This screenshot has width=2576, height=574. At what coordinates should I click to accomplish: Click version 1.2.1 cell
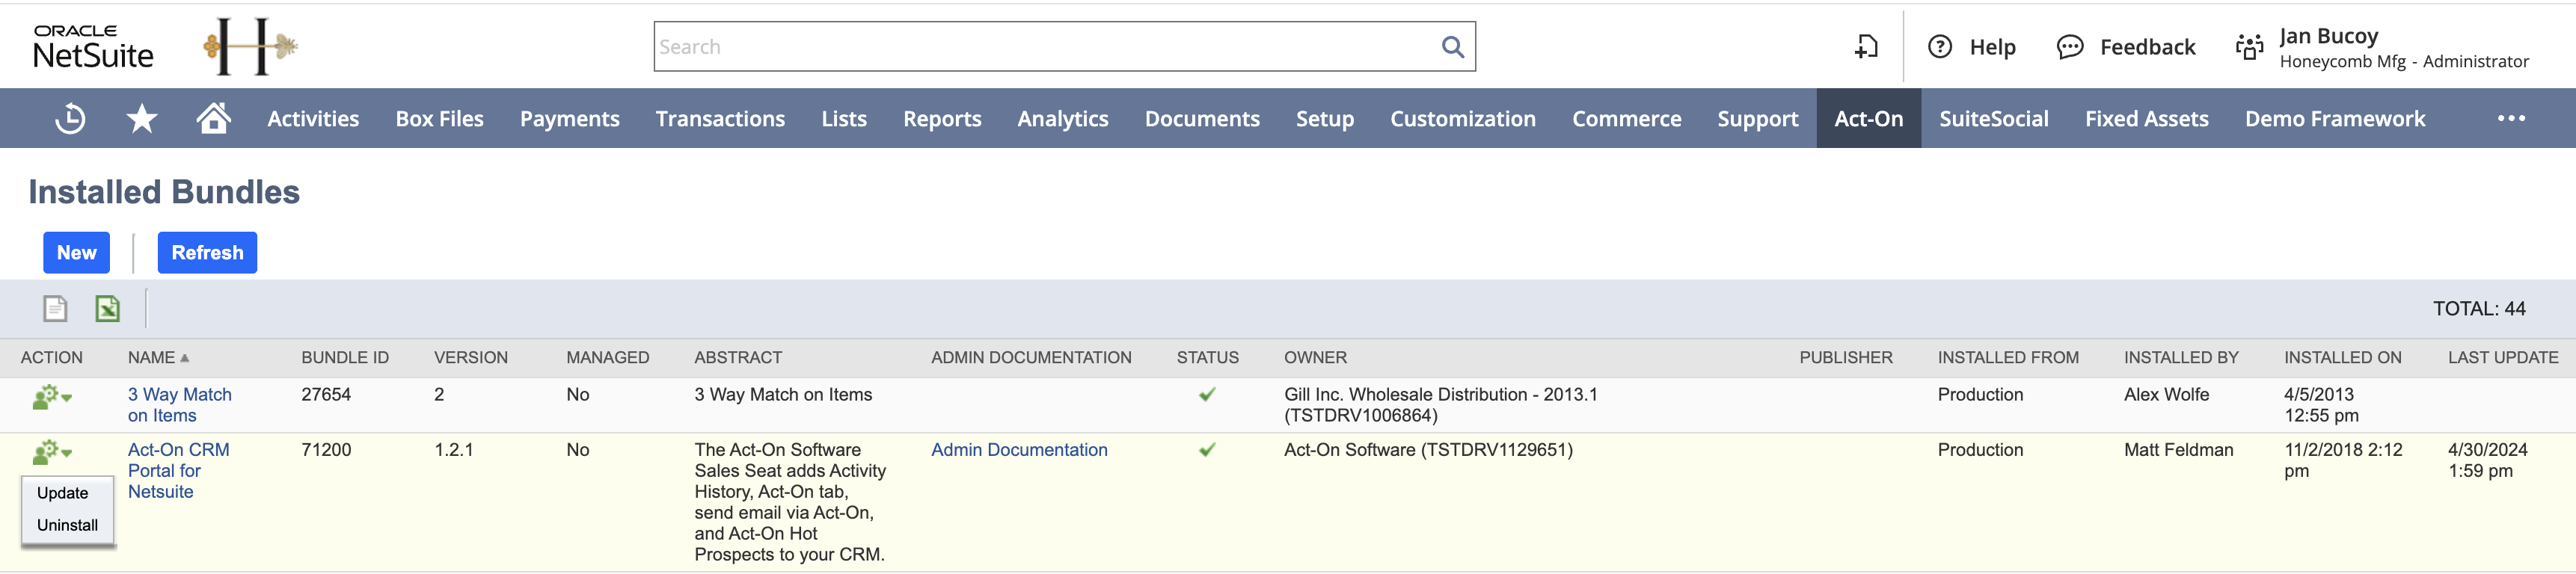pos(454,450)
